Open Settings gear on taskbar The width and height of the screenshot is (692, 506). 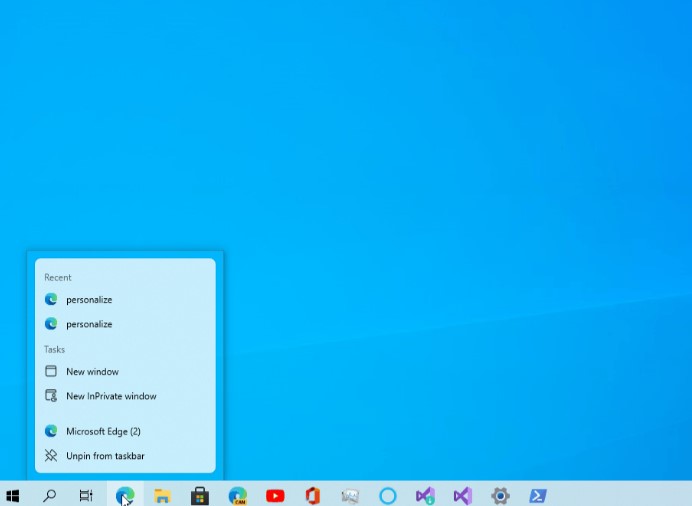click(x=500, y=496)
